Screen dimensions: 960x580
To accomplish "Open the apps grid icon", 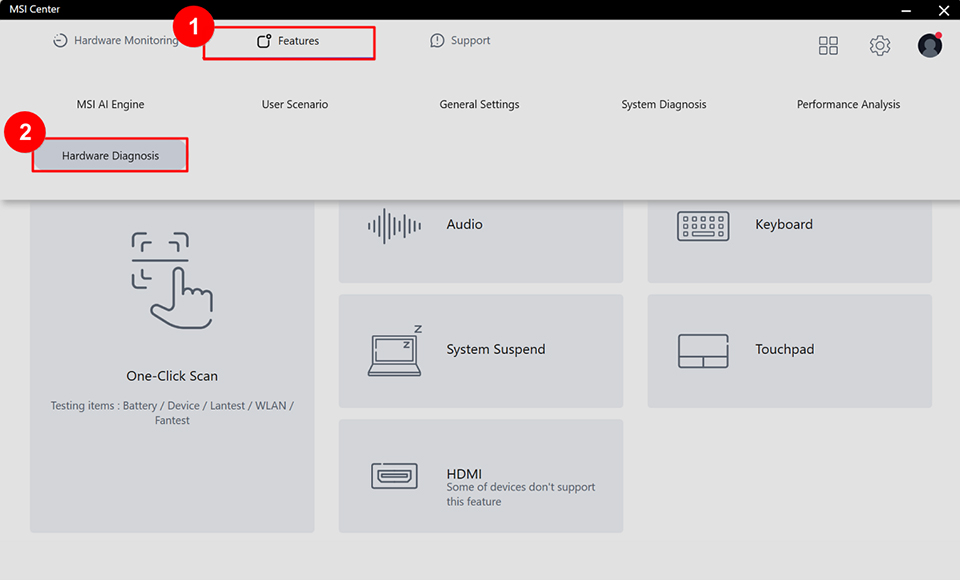I will click(x=828, y=45).
